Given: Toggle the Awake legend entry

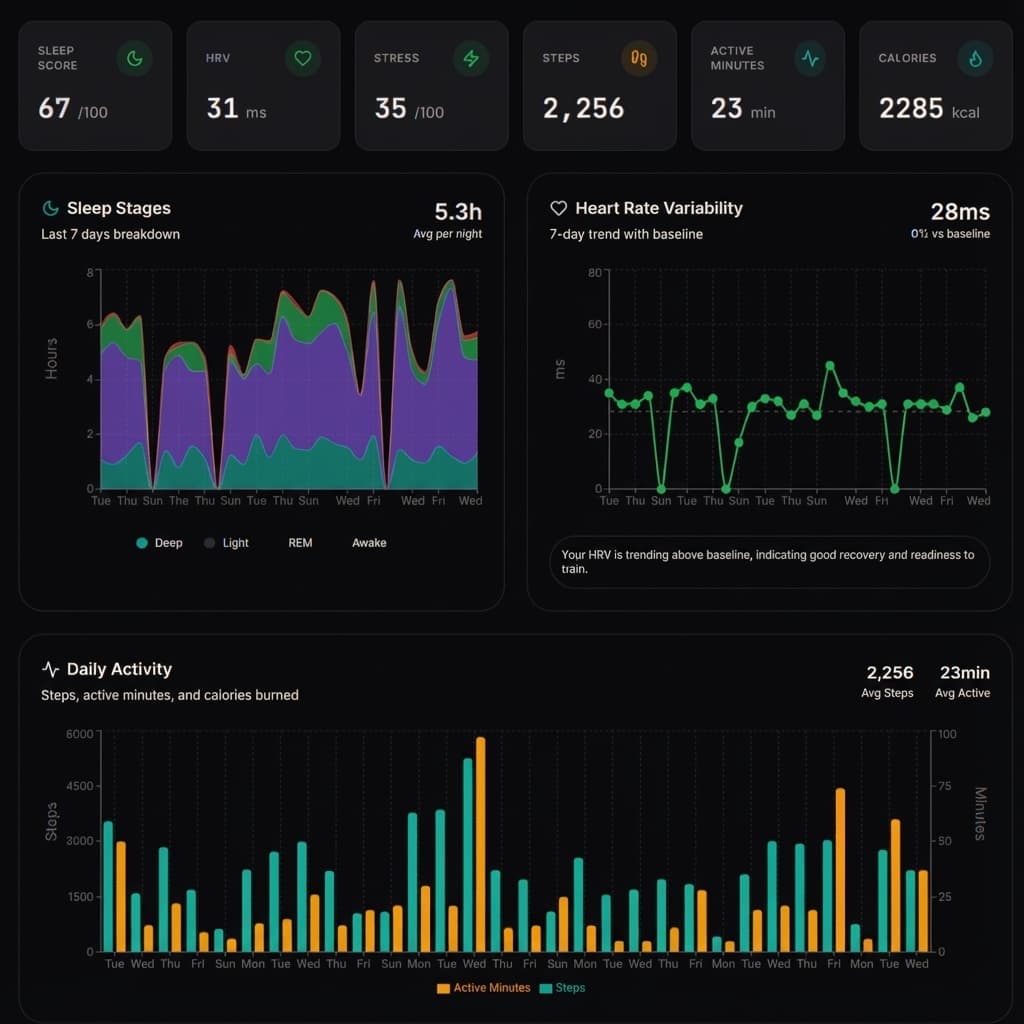Looking at the screenshot, I should [x=369, y=543].
